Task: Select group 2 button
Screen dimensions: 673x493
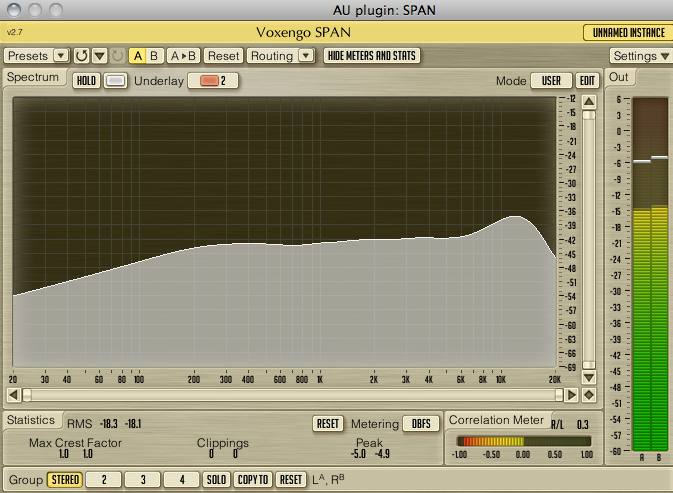Action: point(104,479)
